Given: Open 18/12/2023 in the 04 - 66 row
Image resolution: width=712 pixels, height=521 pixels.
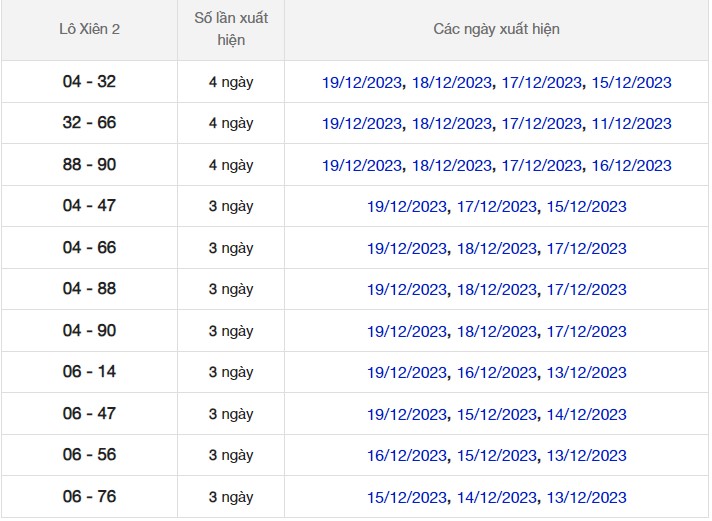Looking at the screenshot, I should click(497, 249).
